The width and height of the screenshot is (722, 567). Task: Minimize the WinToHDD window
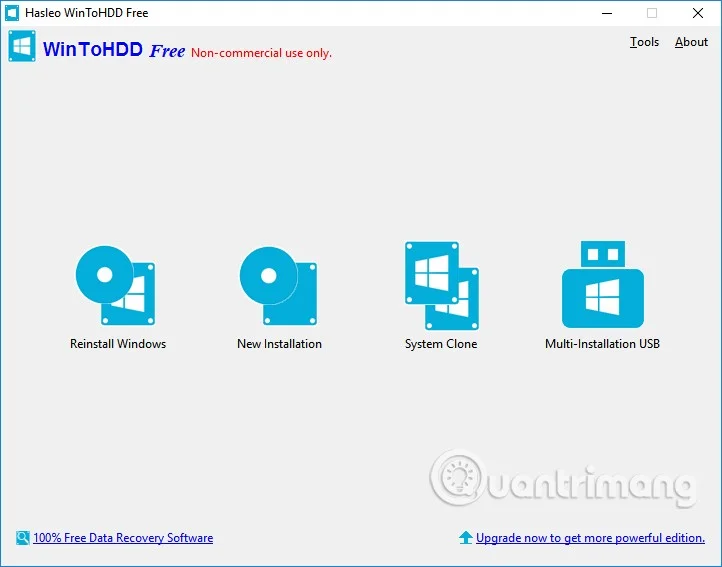tap(607, 13)
